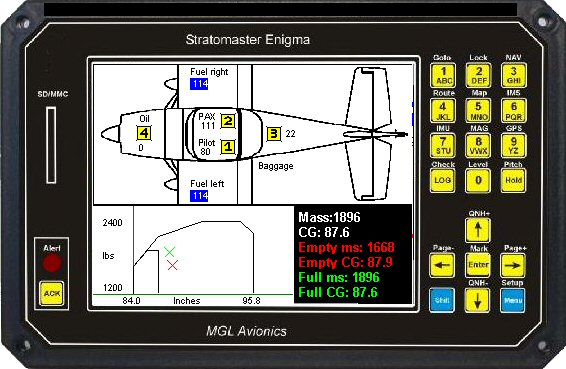Click the yellow ACK button
The image size is (566, 369).
click(52, 293)
